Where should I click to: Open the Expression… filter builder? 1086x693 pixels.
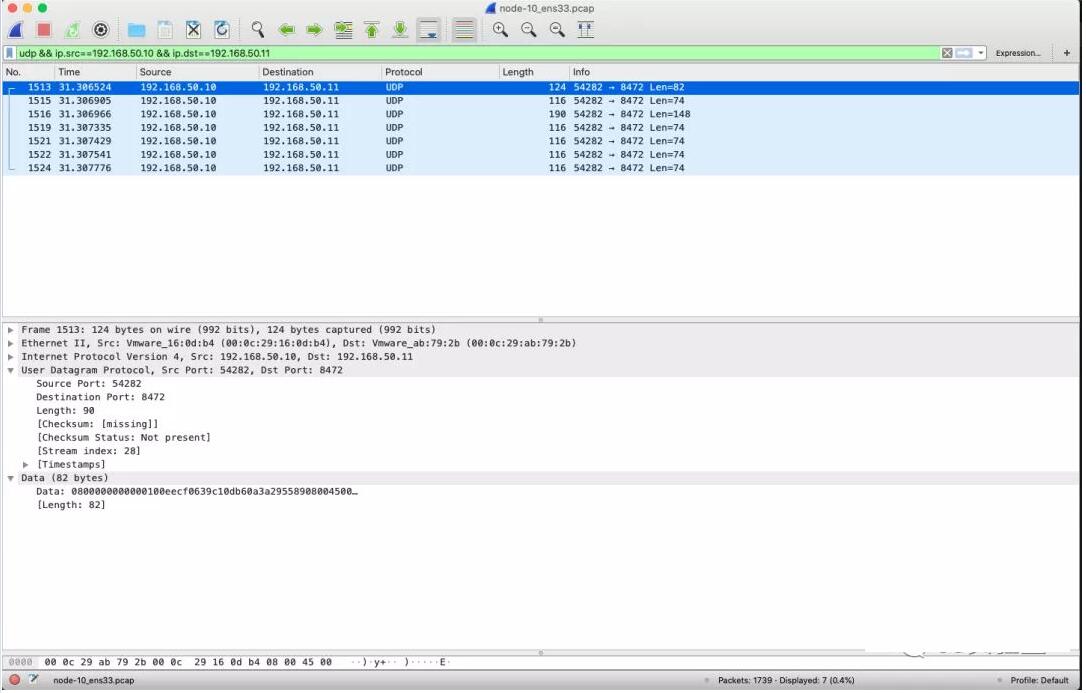click(1017, 53)
